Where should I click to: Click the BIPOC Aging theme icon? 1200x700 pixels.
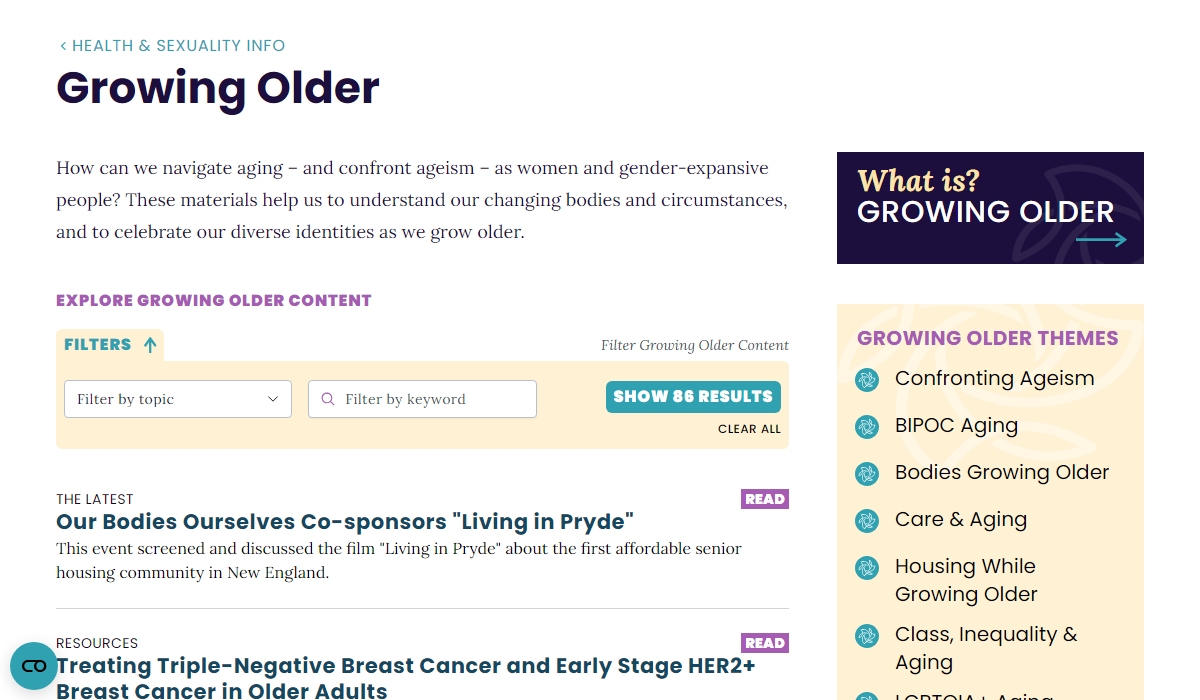coord(867,427)
